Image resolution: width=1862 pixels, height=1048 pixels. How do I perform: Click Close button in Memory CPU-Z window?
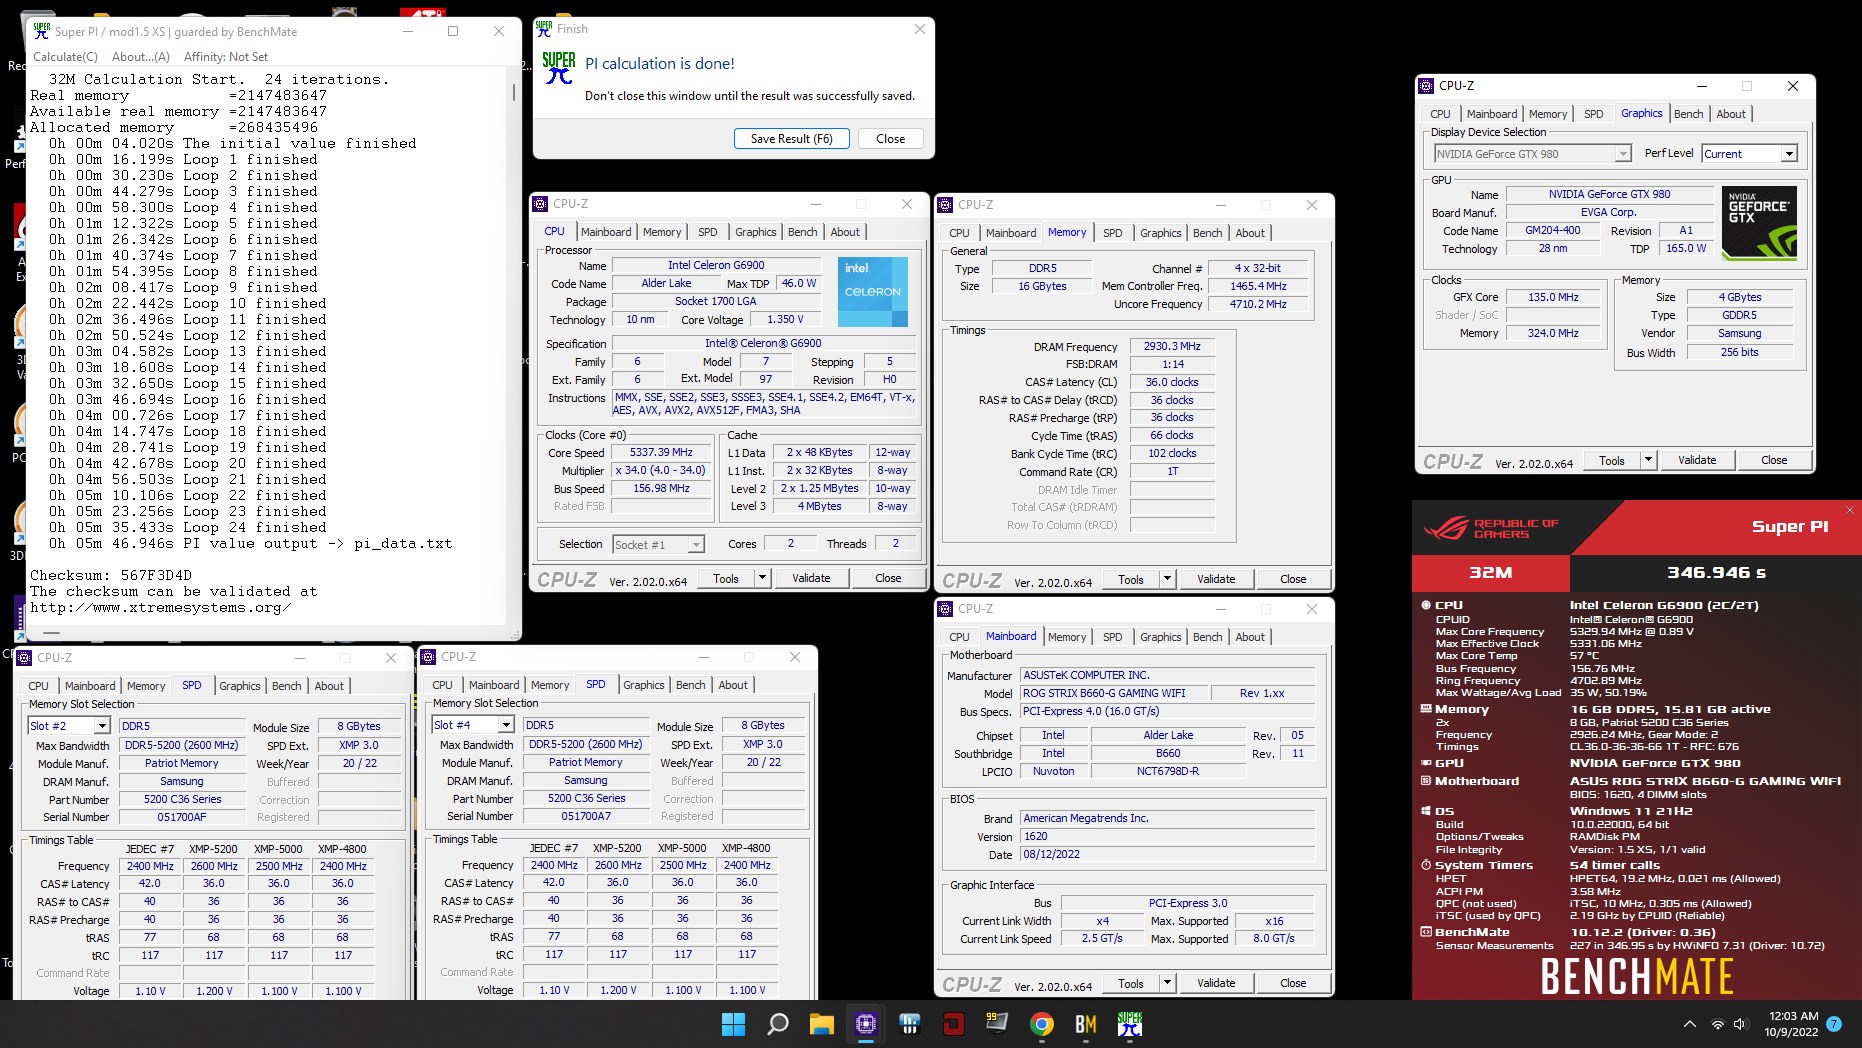point(1293,579)
